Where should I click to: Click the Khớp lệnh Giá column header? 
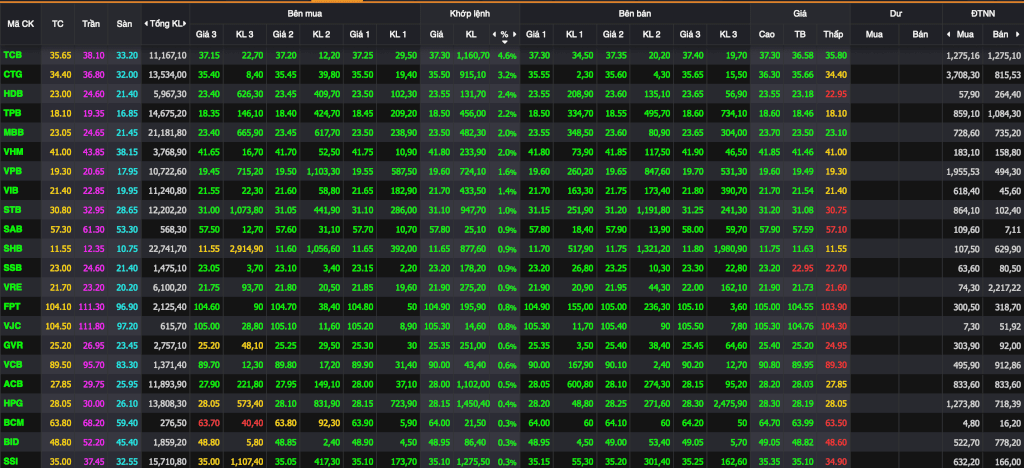(x=436, y=34)
